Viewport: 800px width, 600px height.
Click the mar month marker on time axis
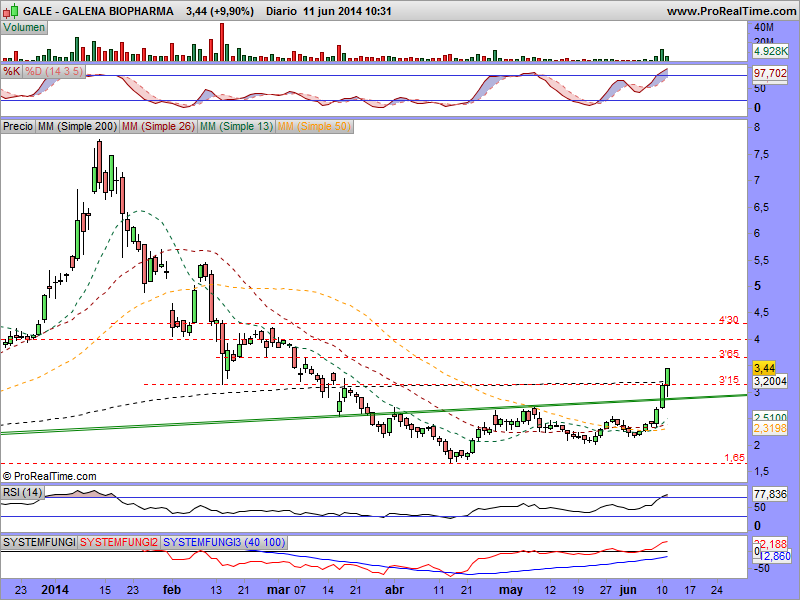[x=278, y=590]
